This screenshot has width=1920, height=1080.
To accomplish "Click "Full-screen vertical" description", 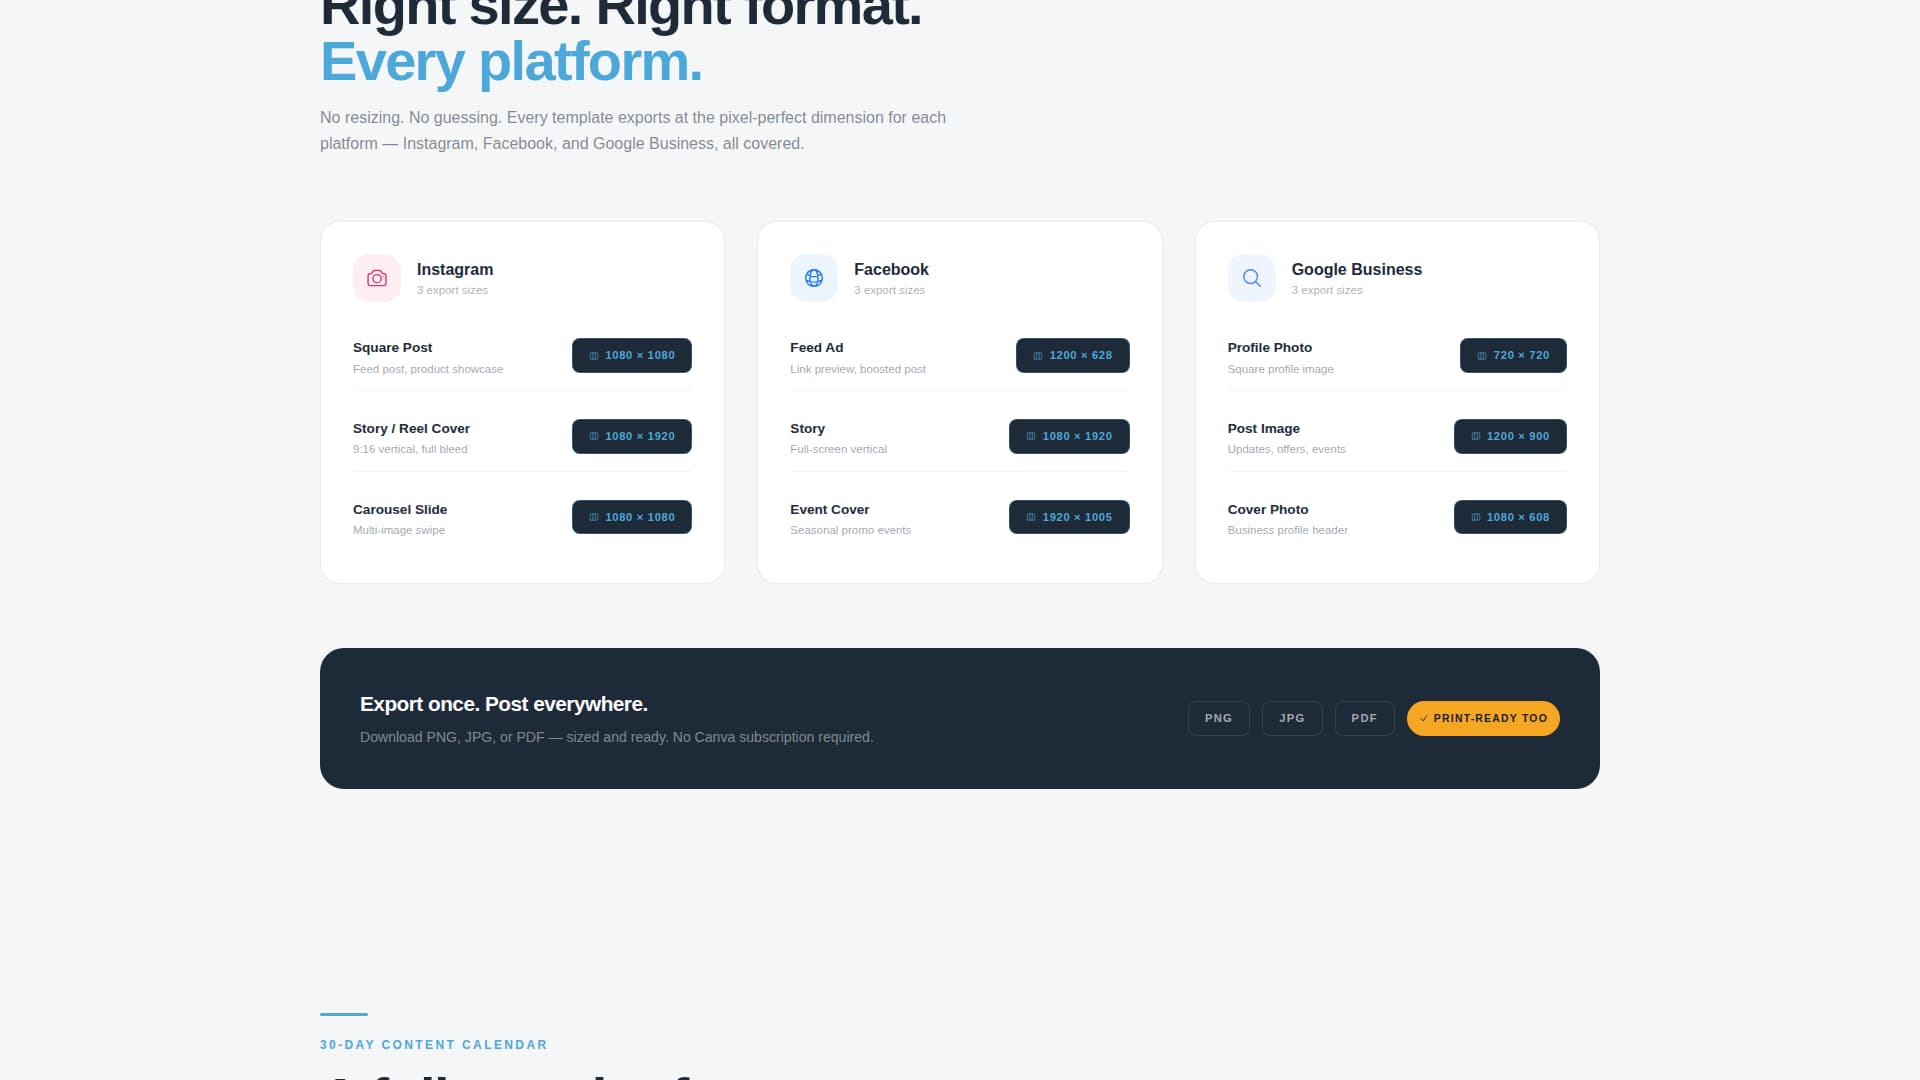I will tap(838, 449).
